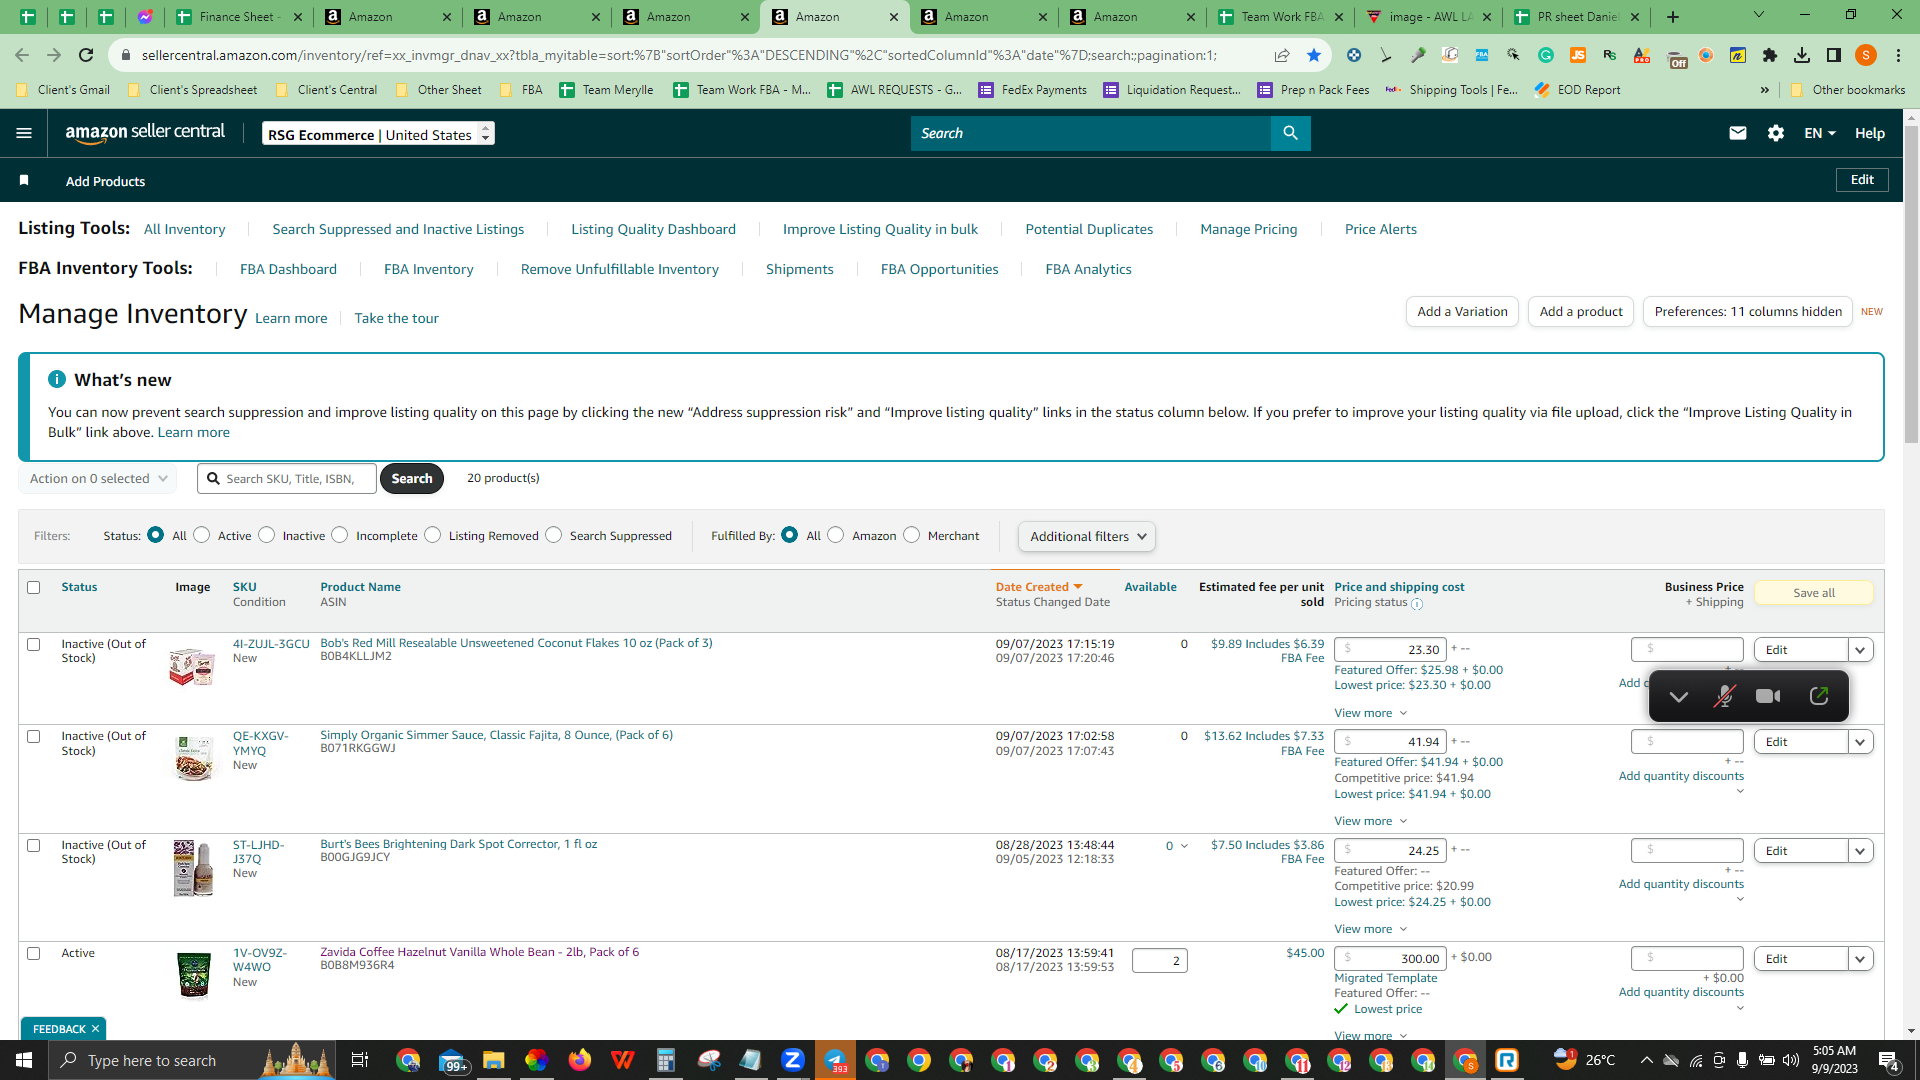
Task: Sort by the Date Created column
Action: (1039, 587)
